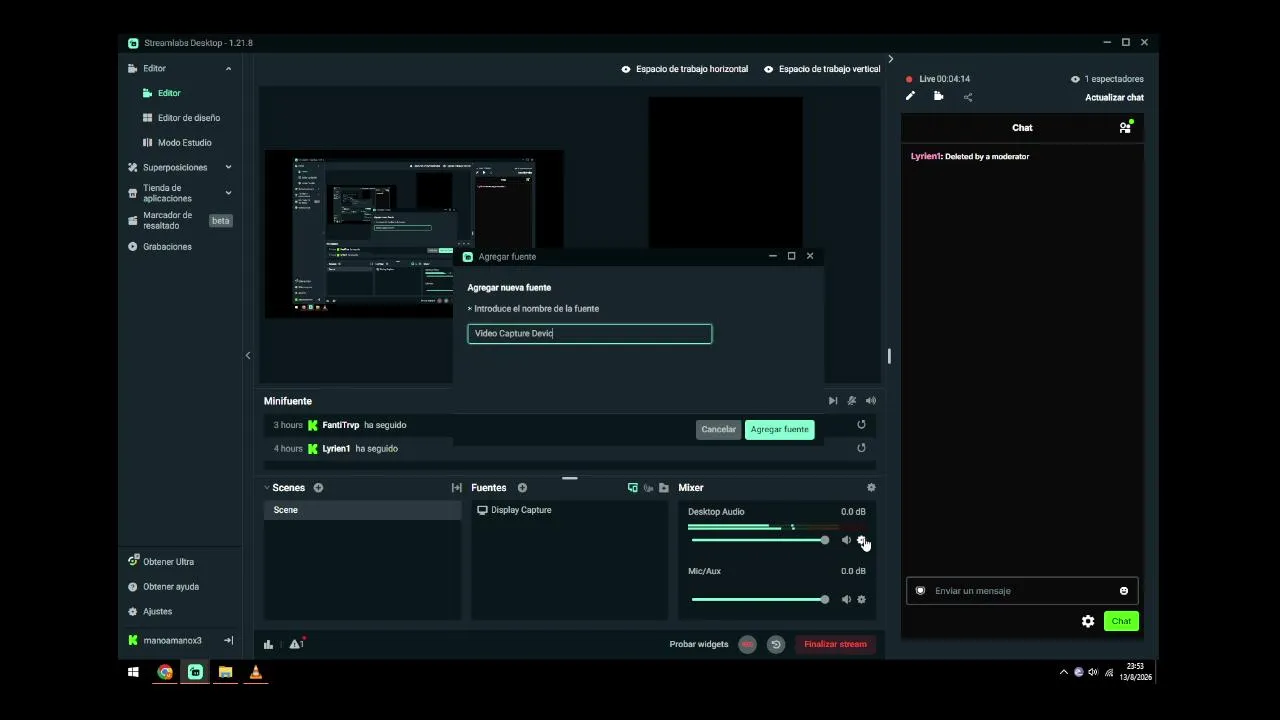The height and width of the screenshot is (720, 1280).
Task: Open the emoji picker in chat input
Action: (x=1124, y=591)
